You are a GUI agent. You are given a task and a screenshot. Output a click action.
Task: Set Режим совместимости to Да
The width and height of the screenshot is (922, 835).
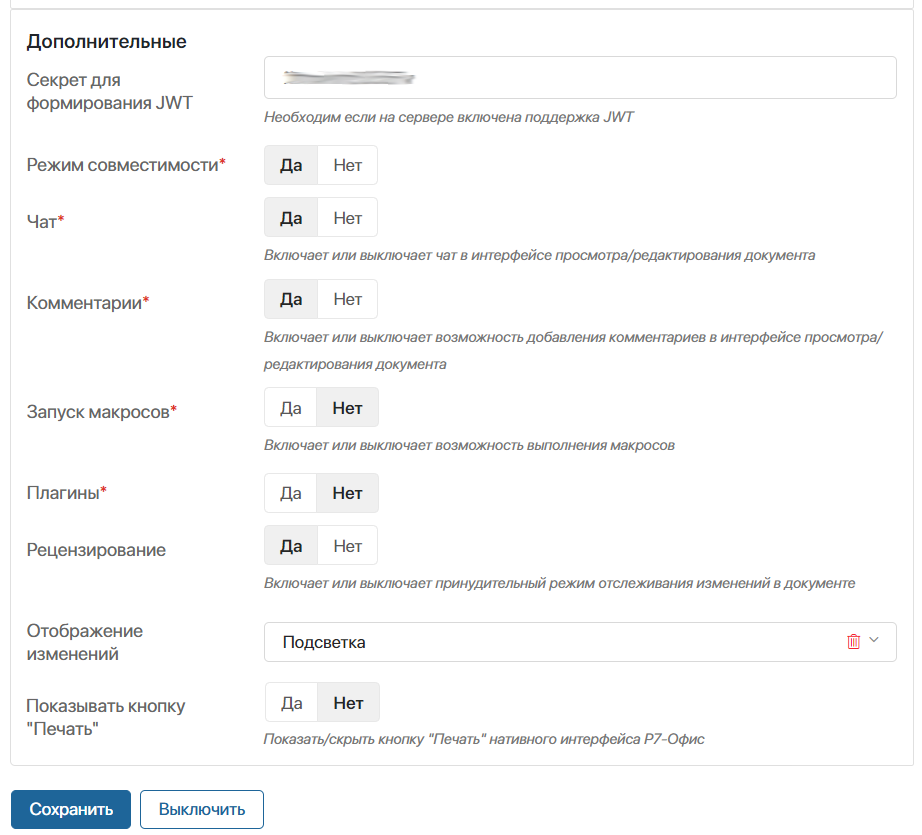[291, 165]
